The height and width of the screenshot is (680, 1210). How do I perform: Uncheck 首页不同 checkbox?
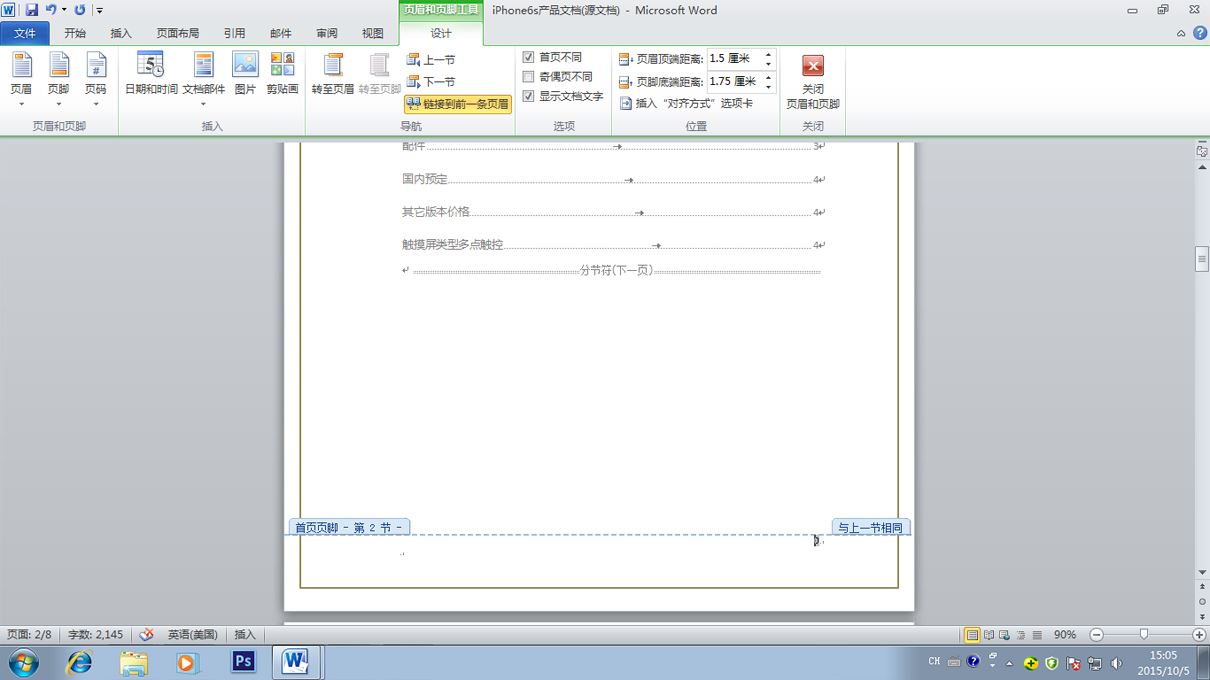529,57
